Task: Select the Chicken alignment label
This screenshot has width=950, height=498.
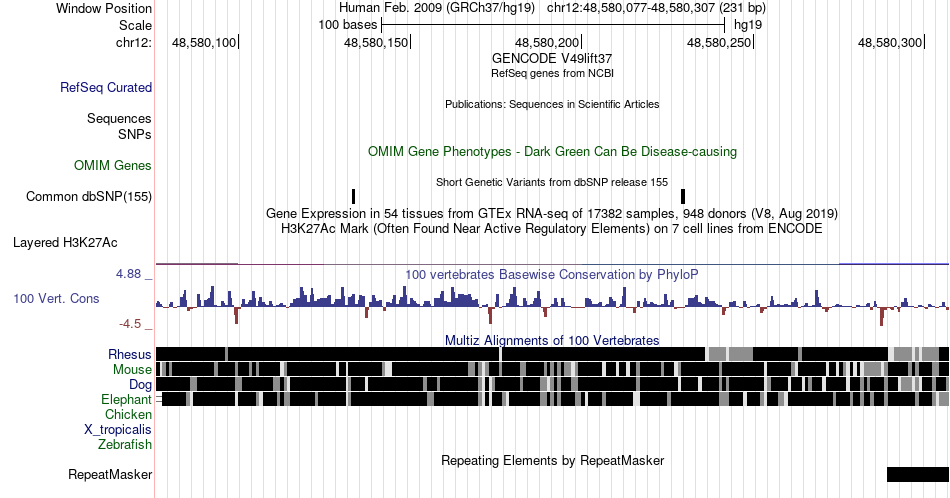Action: point(128,414)
